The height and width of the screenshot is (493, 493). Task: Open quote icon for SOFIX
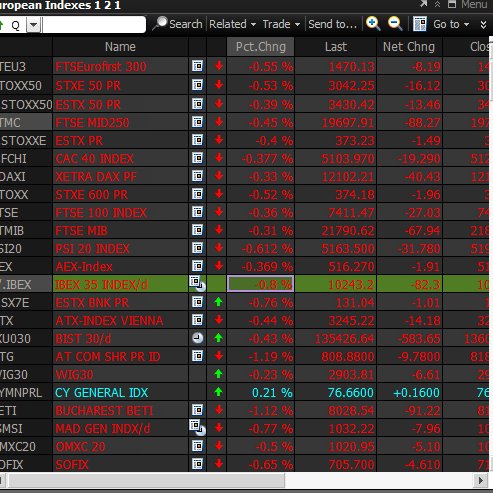tap(197, 464)
